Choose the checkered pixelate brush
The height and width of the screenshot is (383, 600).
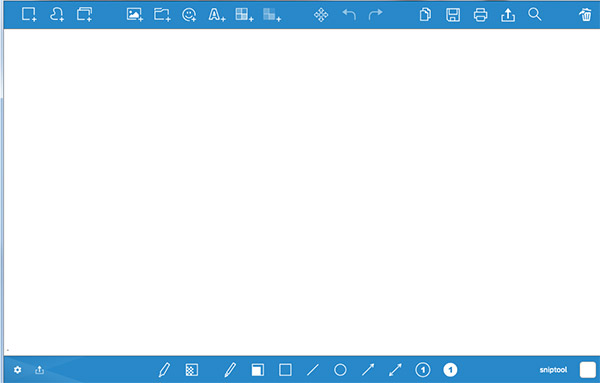click(x=192, y=370)
